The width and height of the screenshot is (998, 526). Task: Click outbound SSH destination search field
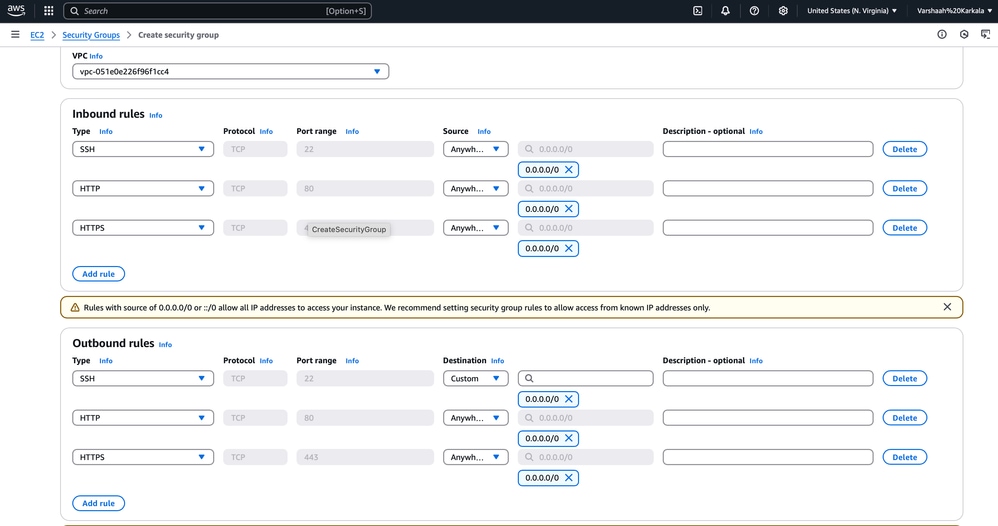point(586,378)
